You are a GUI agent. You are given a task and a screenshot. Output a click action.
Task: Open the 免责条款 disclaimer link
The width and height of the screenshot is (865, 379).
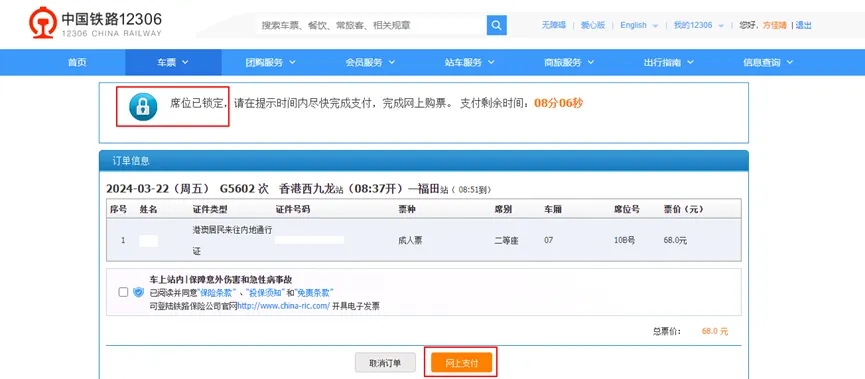(x=315, y=292)
